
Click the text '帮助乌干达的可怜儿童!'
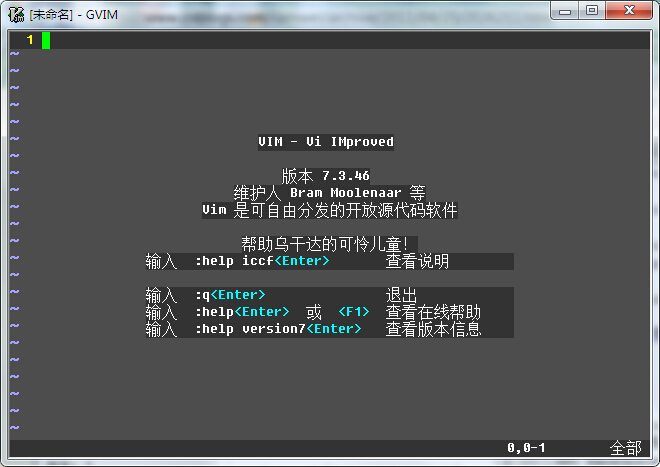click(x=325, y=244)
